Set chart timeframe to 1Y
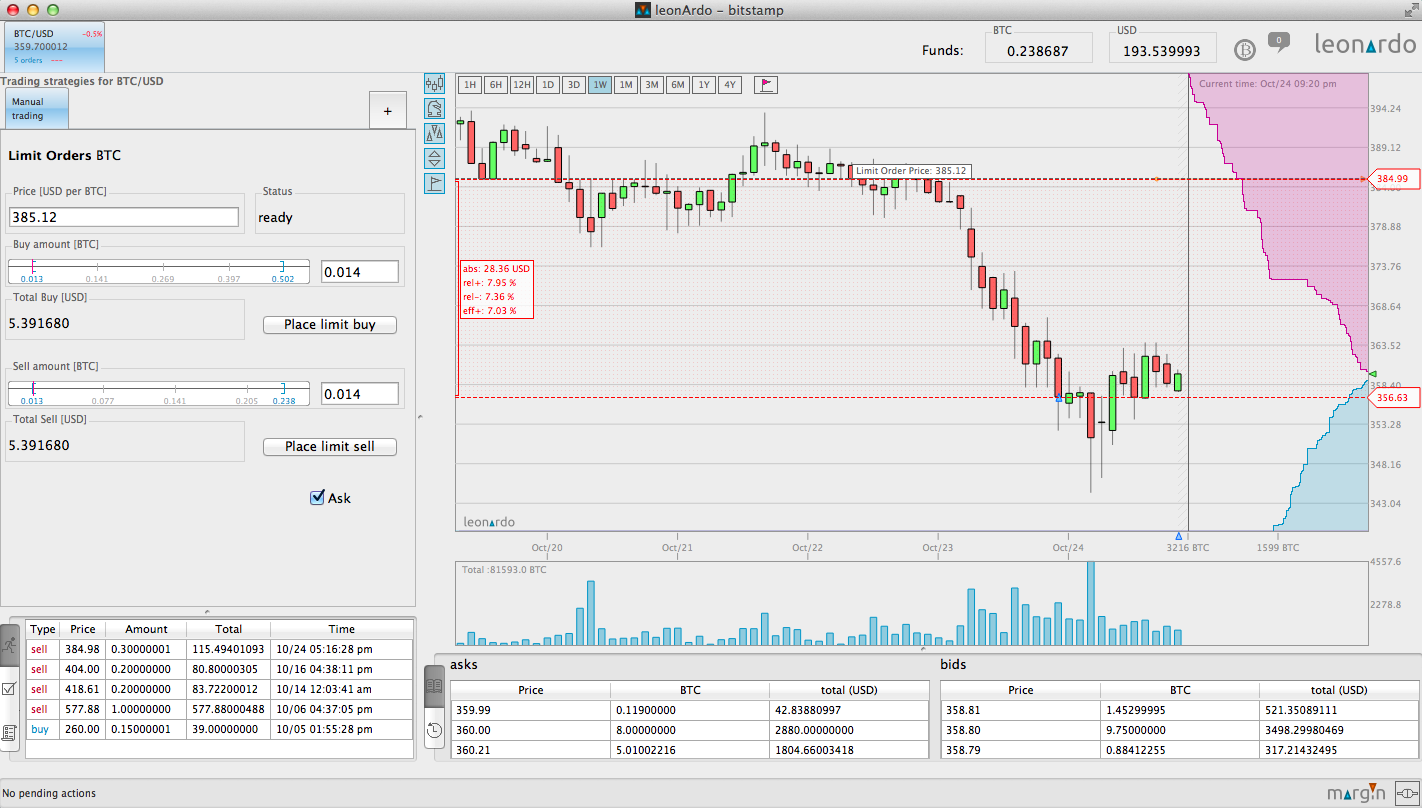 point(703,85)
